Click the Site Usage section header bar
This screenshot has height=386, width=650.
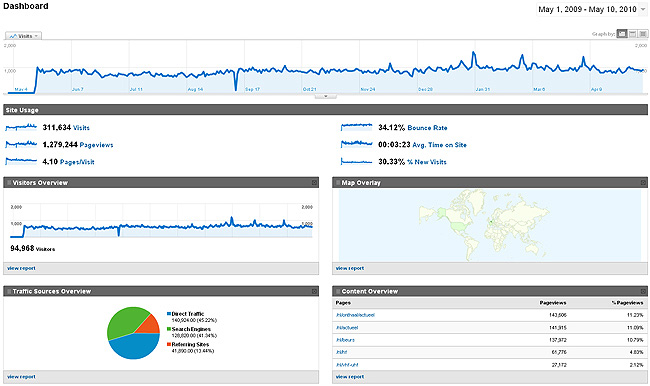pyautogui.click(x=325, y=110)
